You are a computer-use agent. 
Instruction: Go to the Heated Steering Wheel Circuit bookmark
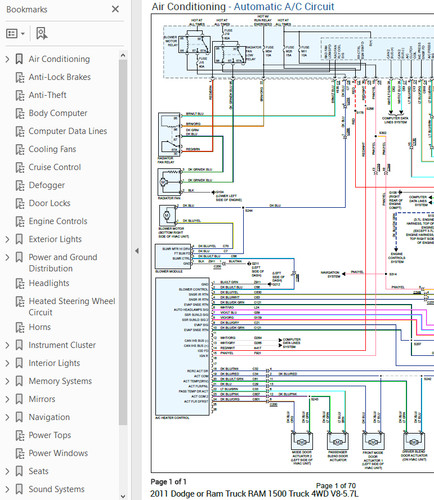72,307
